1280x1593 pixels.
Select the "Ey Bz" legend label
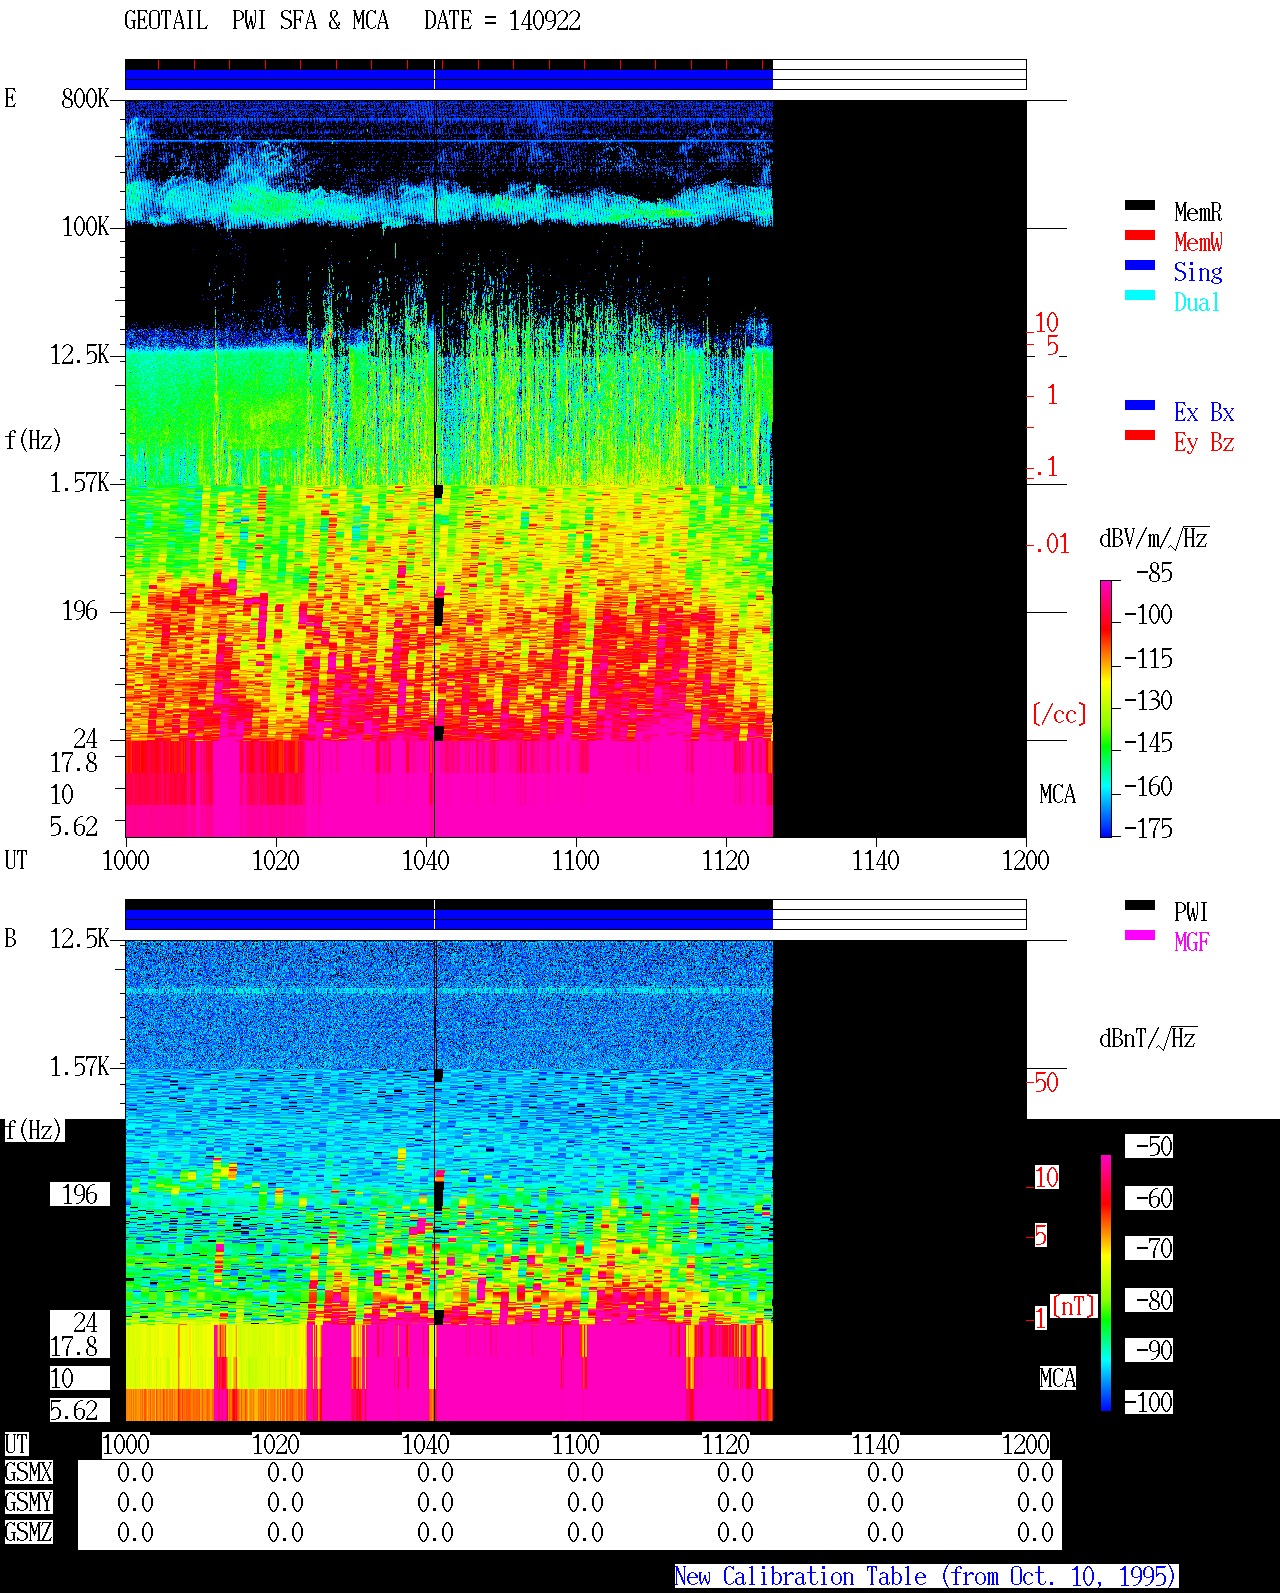(1204, 442)
